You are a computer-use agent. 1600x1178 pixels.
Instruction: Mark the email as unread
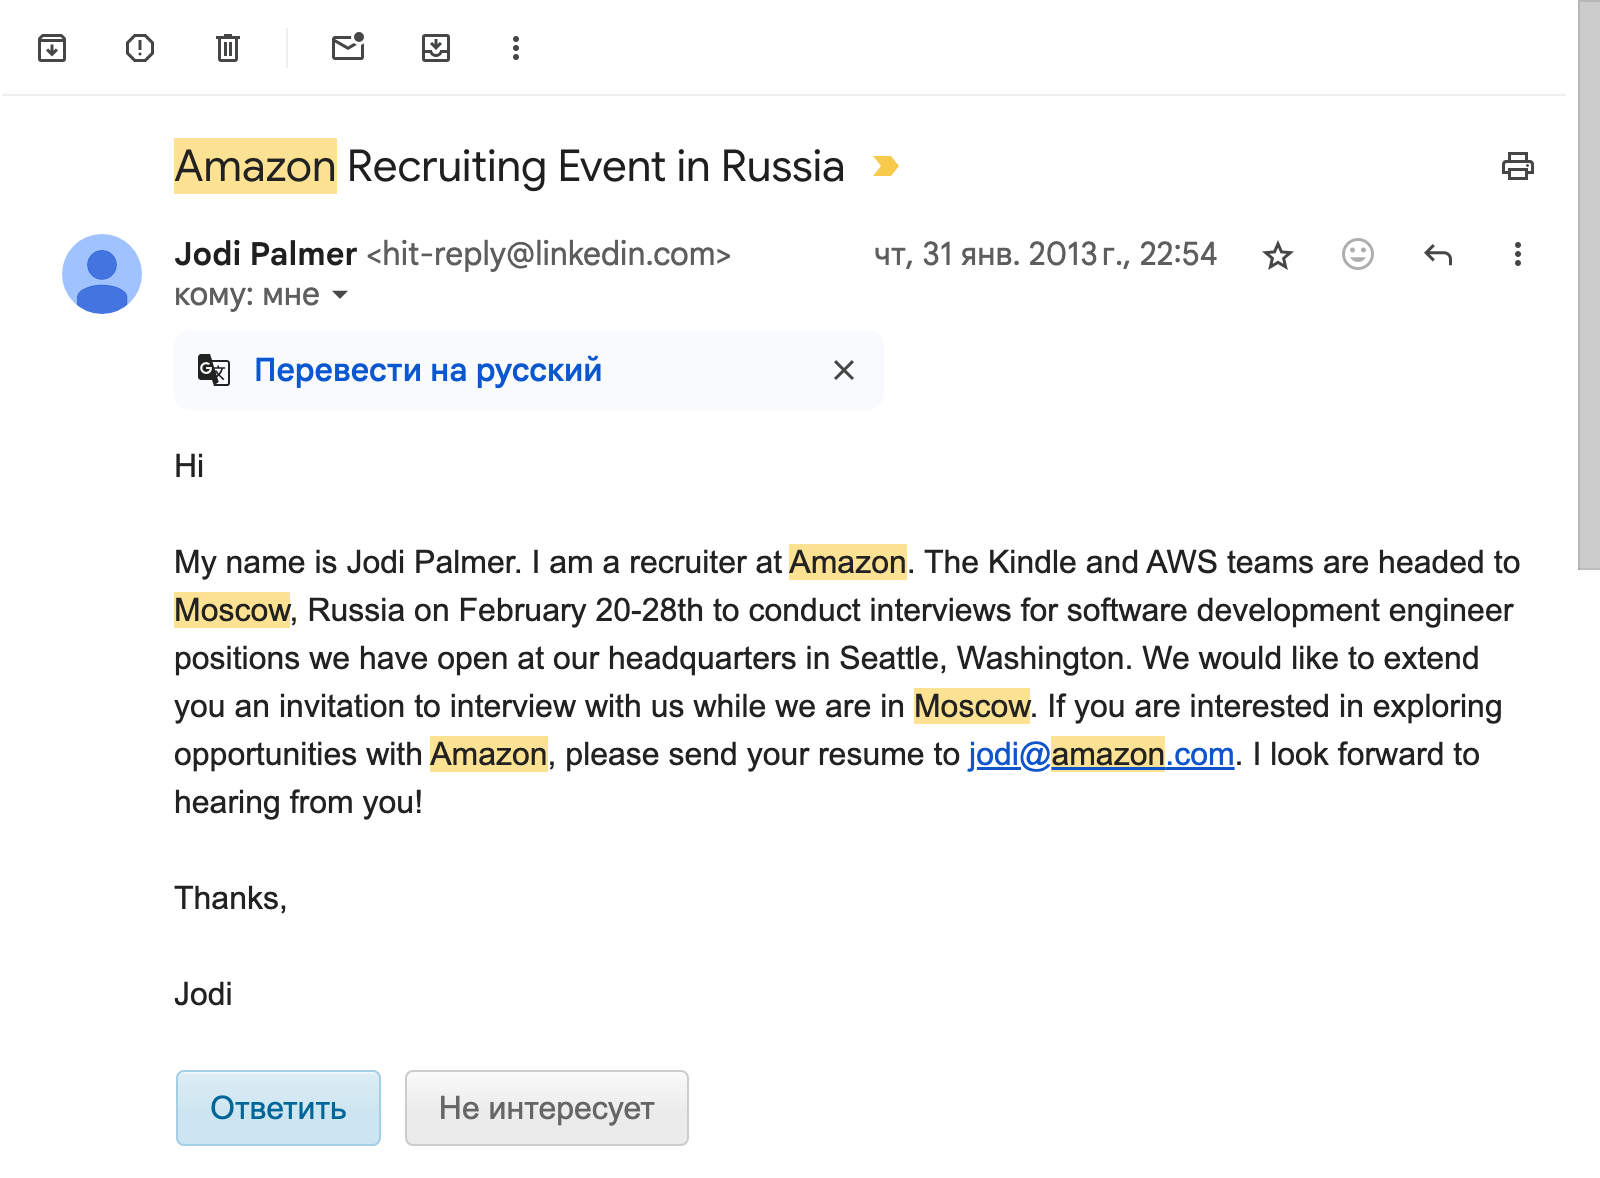click(348, 48)
